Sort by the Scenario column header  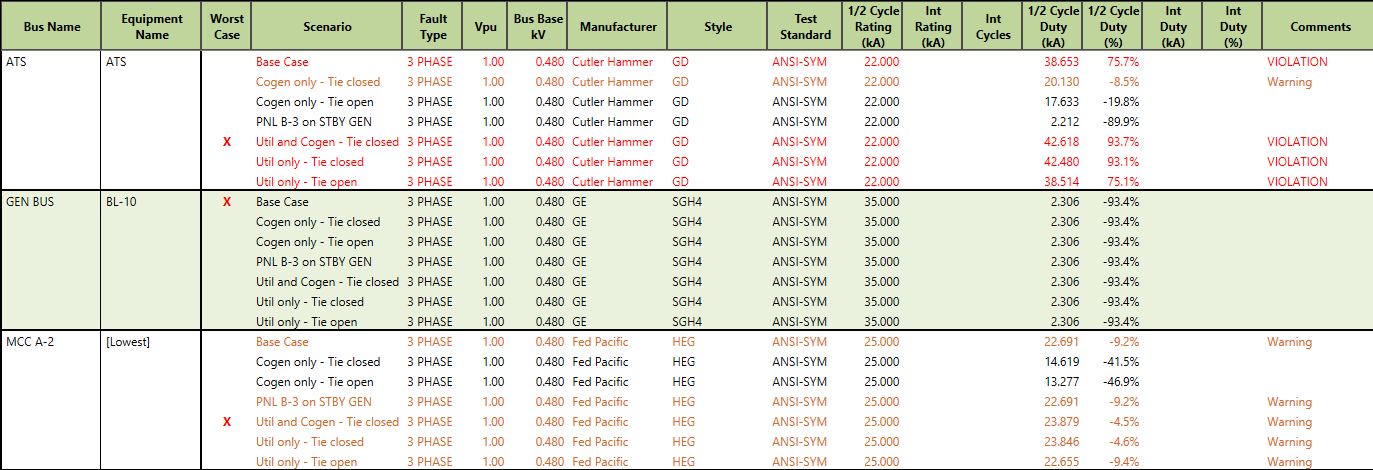(328, 27)
